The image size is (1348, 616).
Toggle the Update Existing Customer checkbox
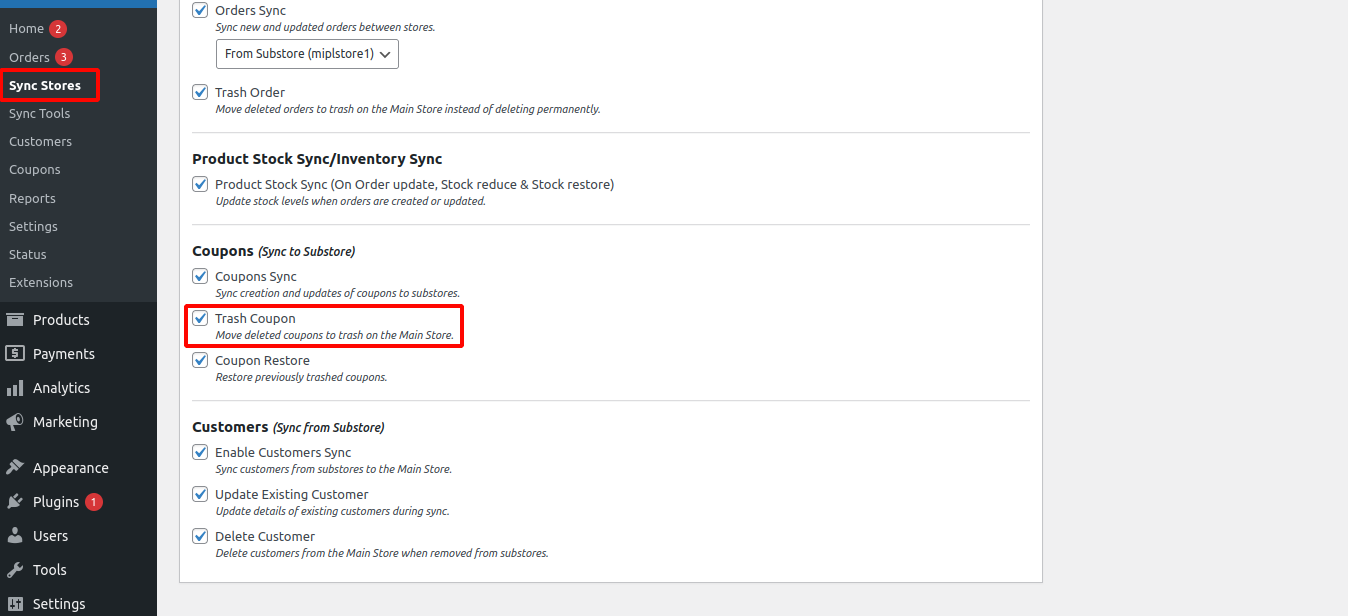[x=200, y=495]
